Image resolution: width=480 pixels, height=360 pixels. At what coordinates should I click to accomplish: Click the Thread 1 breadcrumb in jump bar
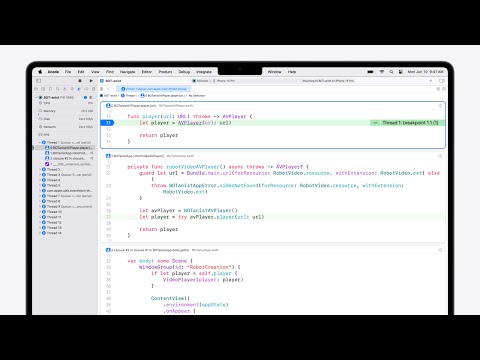[129, 96]
